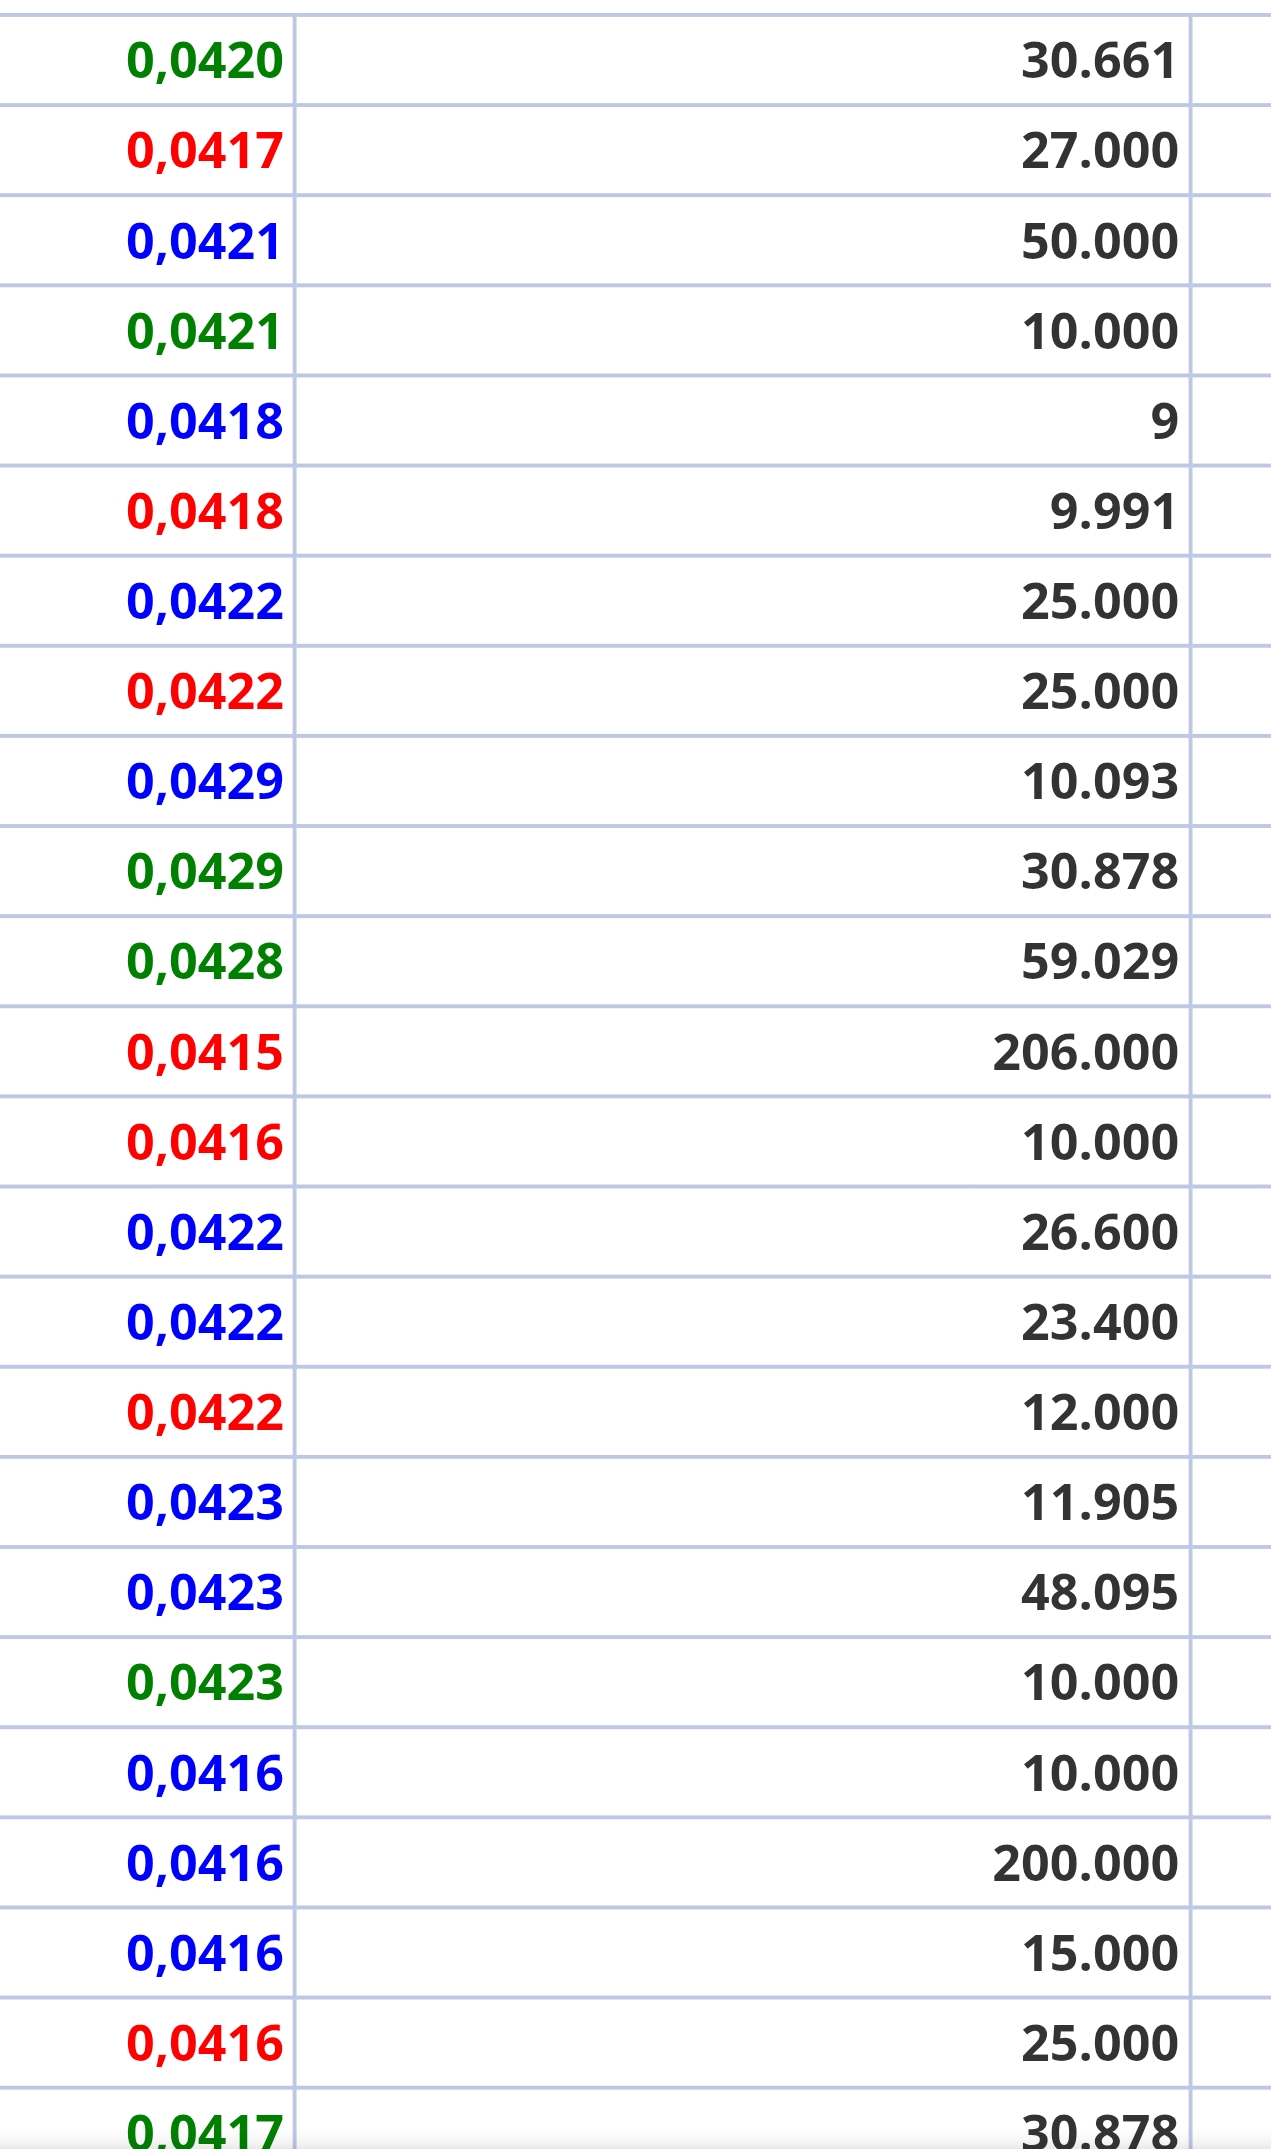Click the red price 0,0417 in second row
This screenshot has height=2149, width=1271.
(204, 151)
